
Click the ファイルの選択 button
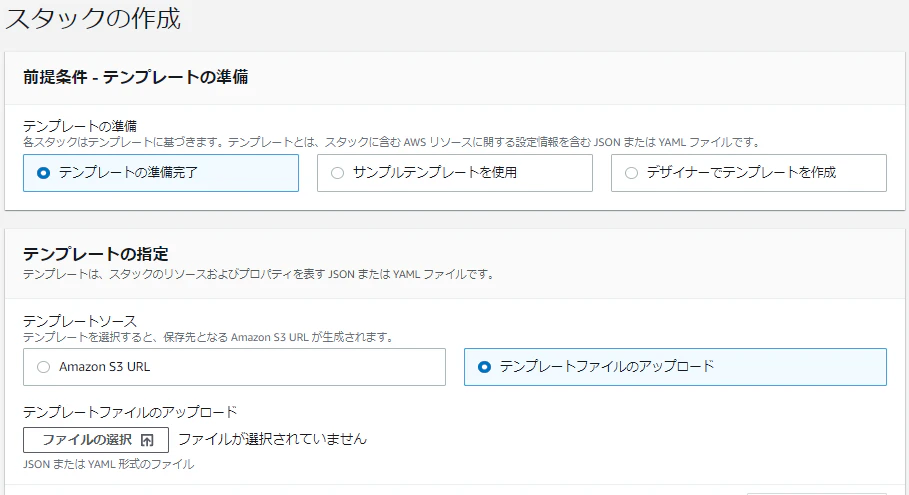point(96,440)
